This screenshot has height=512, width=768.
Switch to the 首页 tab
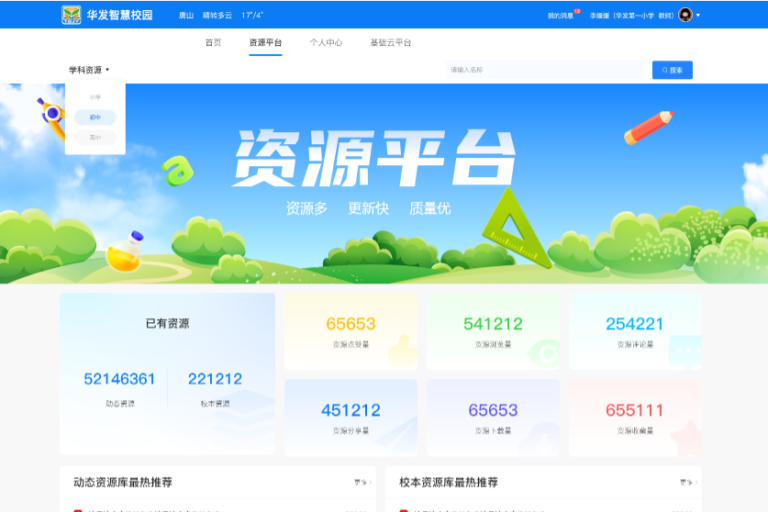click(213, 43)
